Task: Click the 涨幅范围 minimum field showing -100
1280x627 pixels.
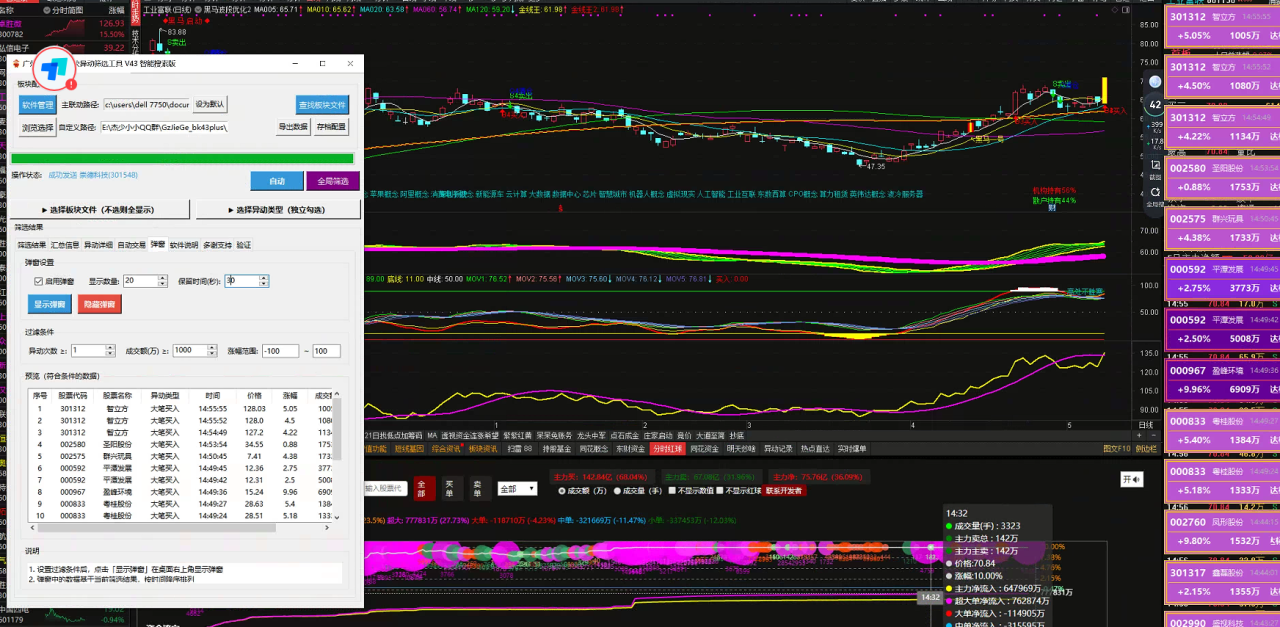Action: [280, 351]
